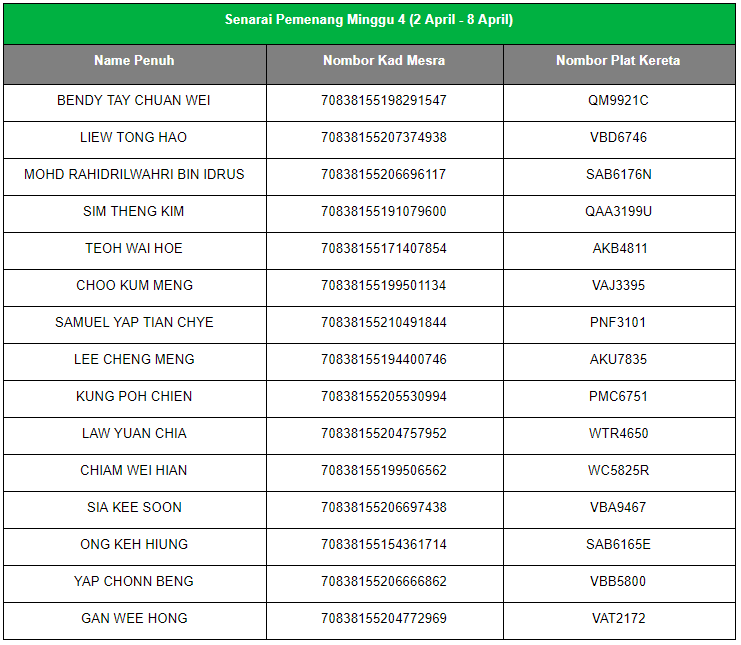Viewport: 741px width, 645px height.
Task: Select card number 70838155194400746
Action: (x=384, y=360)
